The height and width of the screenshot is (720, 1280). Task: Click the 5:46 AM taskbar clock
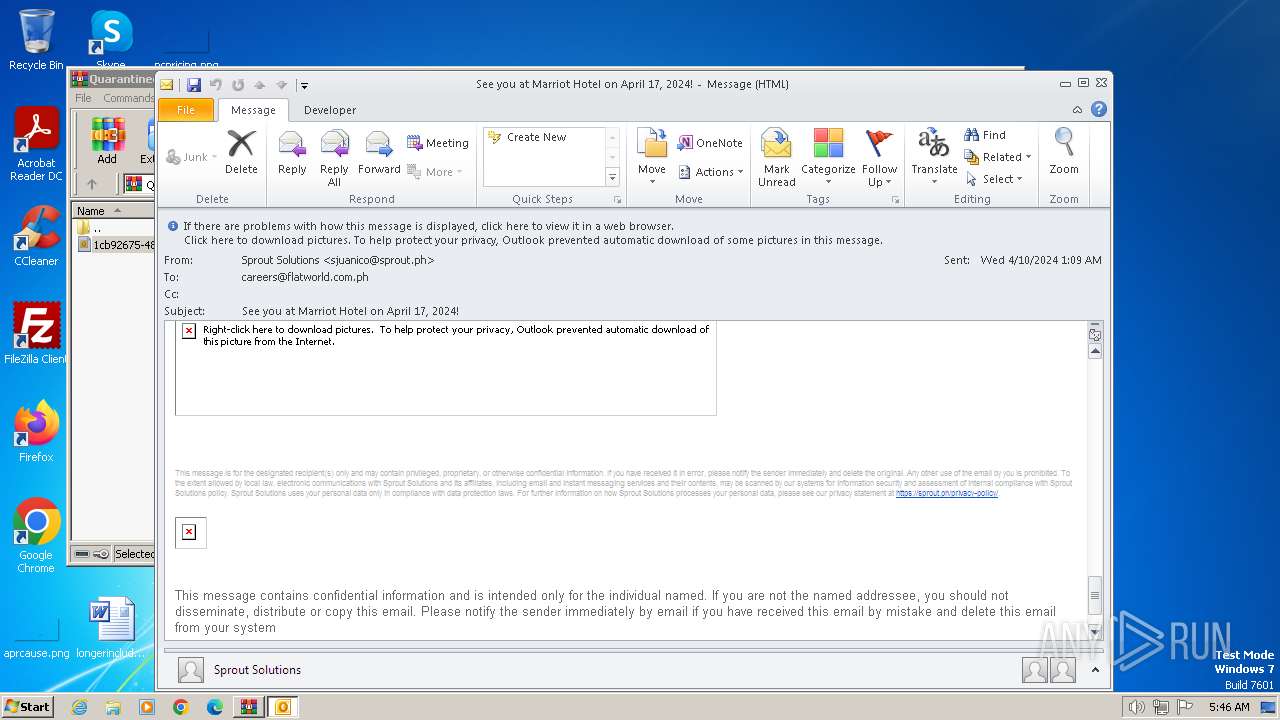(x=1229, y=707)
